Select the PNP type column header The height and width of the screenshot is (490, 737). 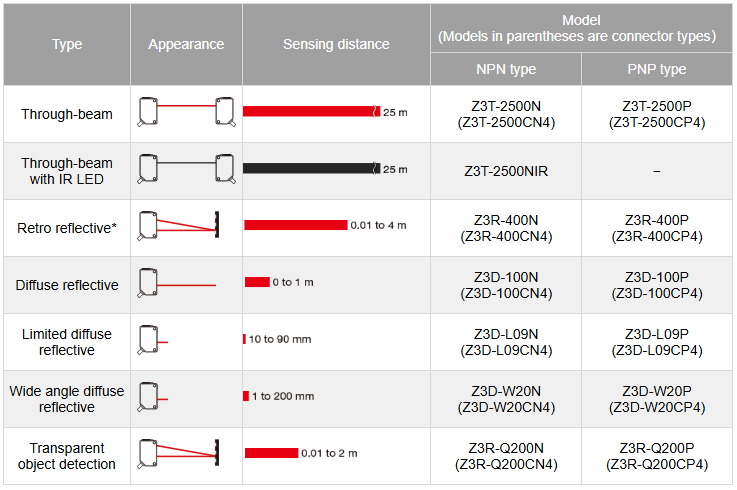click(x=656, y=69)
